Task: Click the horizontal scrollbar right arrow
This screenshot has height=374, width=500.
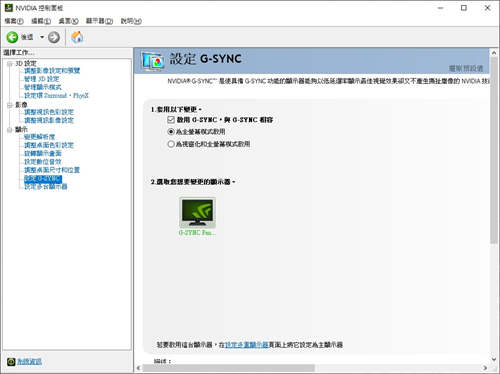Action: (x=485, y=368)
